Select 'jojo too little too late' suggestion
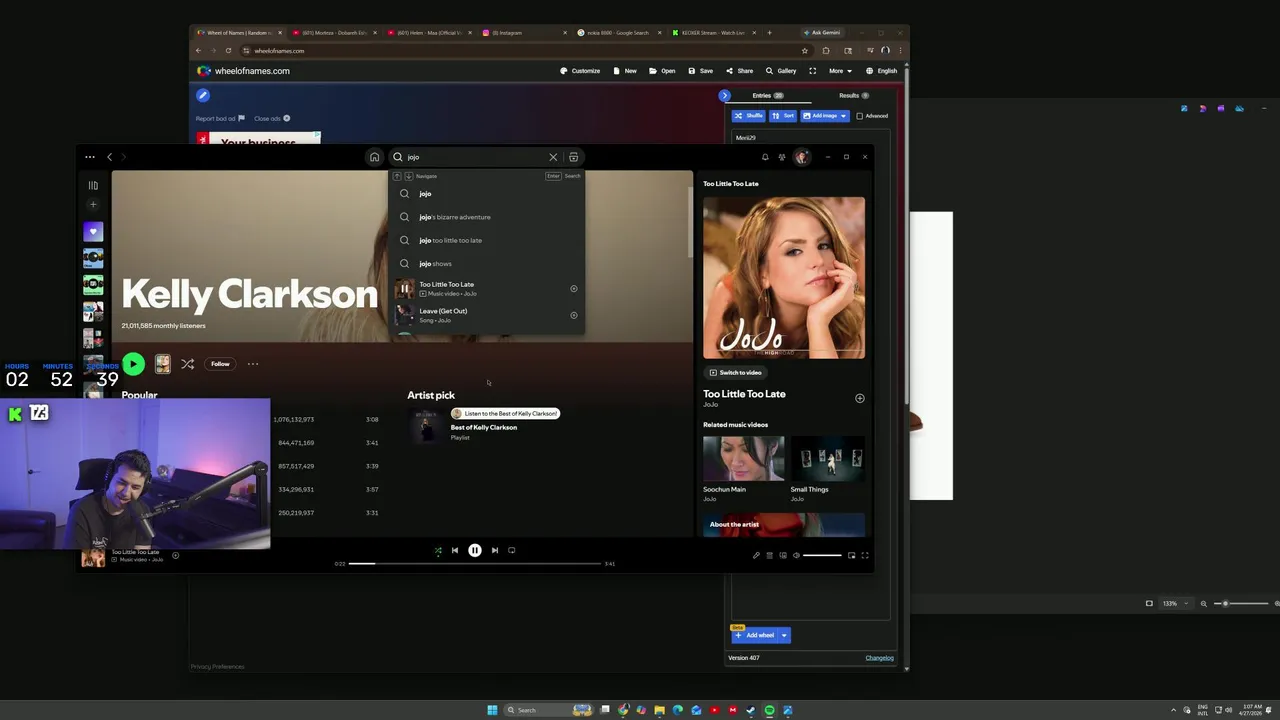1280x720 pixels. [486, 240]
